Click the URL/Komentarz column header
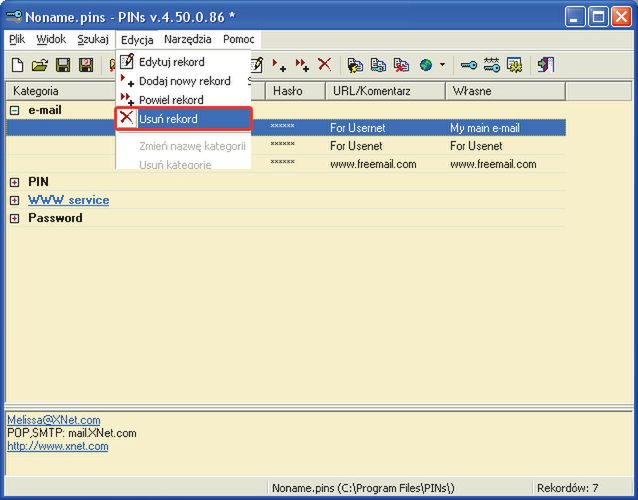This screenshot has width=638, height=500. [x=385, y=91]
